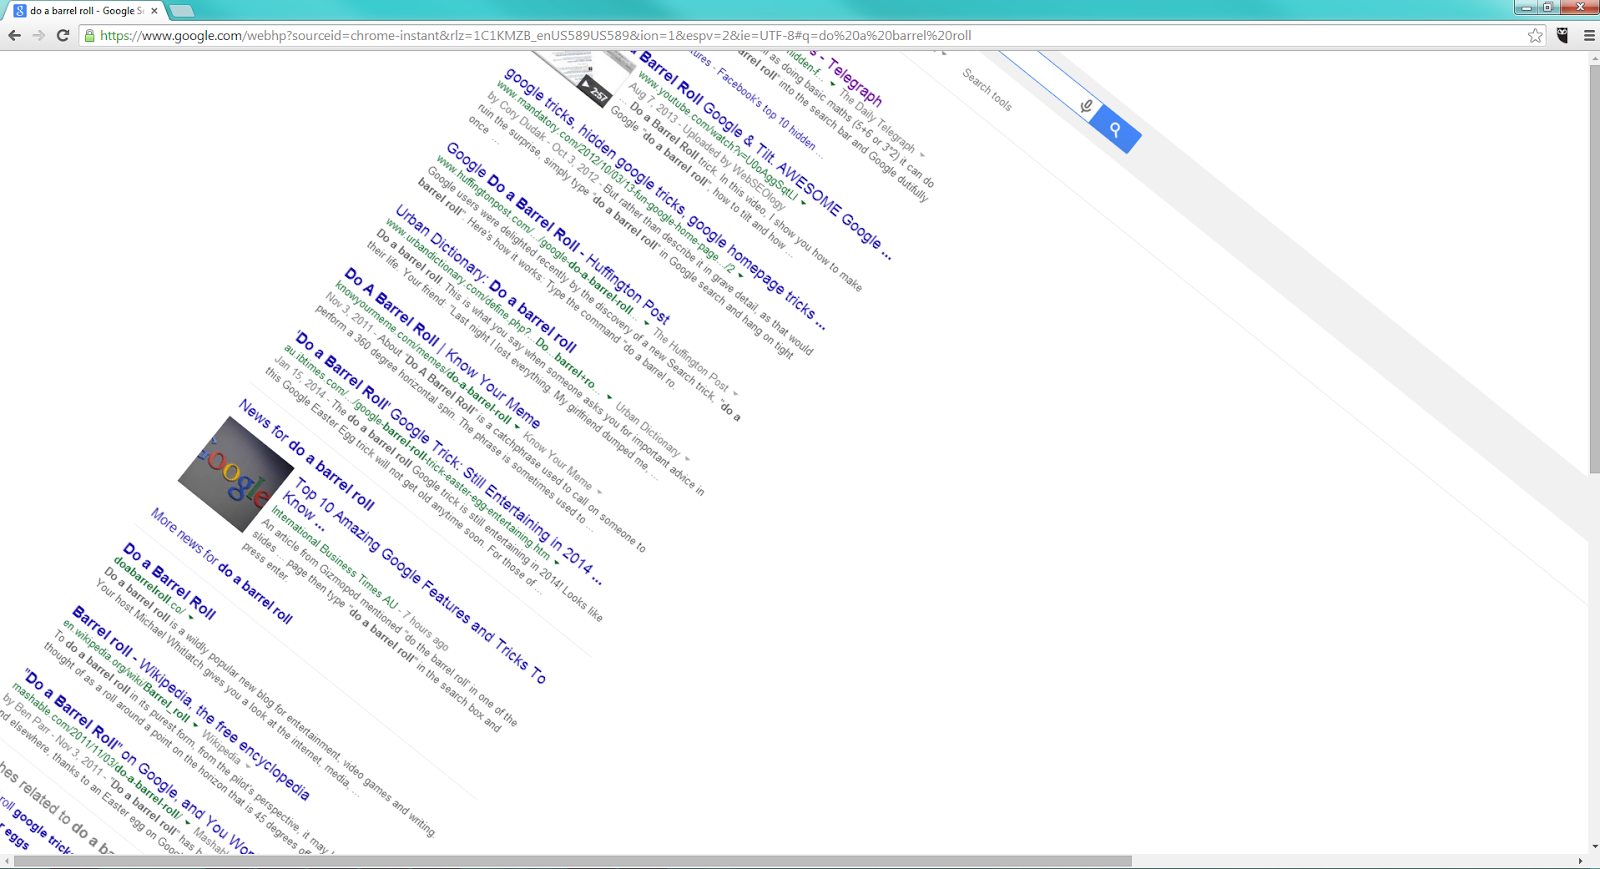Open a new tab next to current tab
Viewport: 1600px width, 869px height.
click(x=181, y=11)
